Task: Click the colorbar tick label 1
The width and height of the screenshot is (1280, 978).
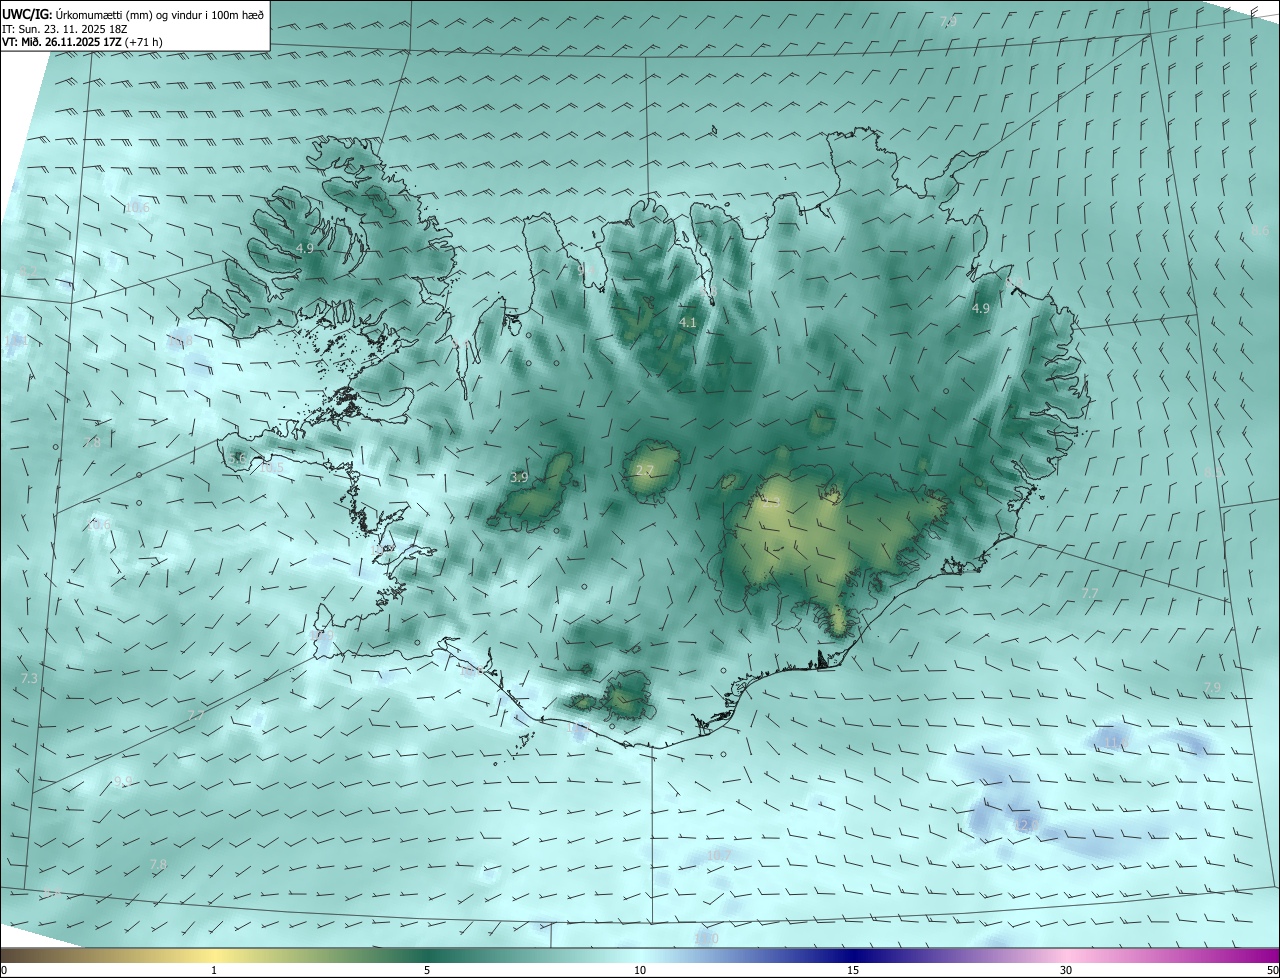Action: coord(214,970)
